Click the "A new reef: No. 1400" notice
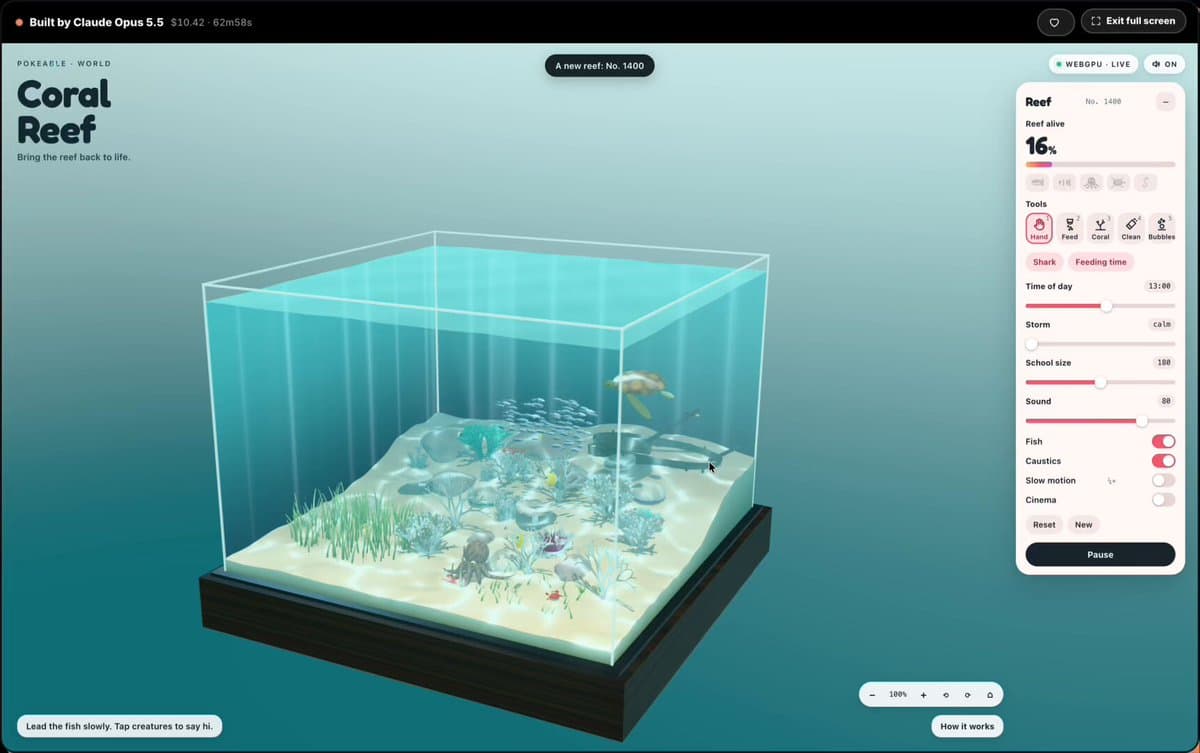1200x753 pixels. [600, 66]
